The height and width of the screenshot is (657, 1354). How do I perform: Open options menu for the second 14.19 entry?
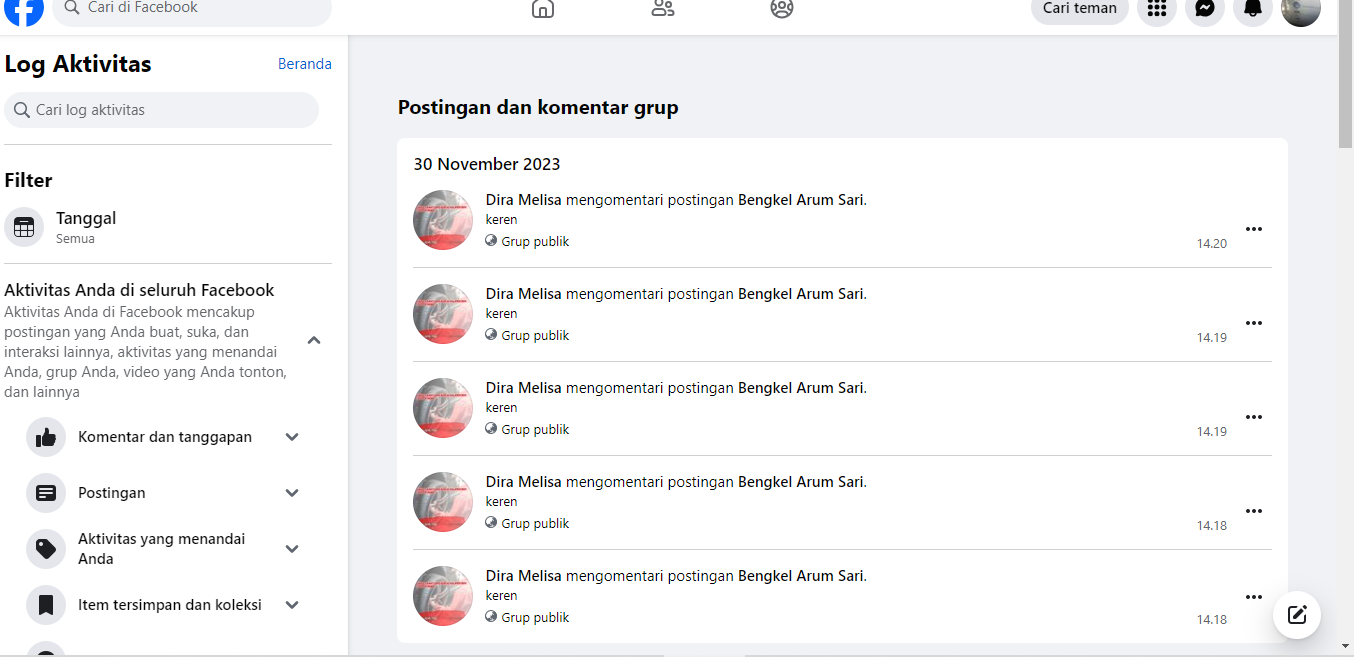click(x=1254, y=417)
